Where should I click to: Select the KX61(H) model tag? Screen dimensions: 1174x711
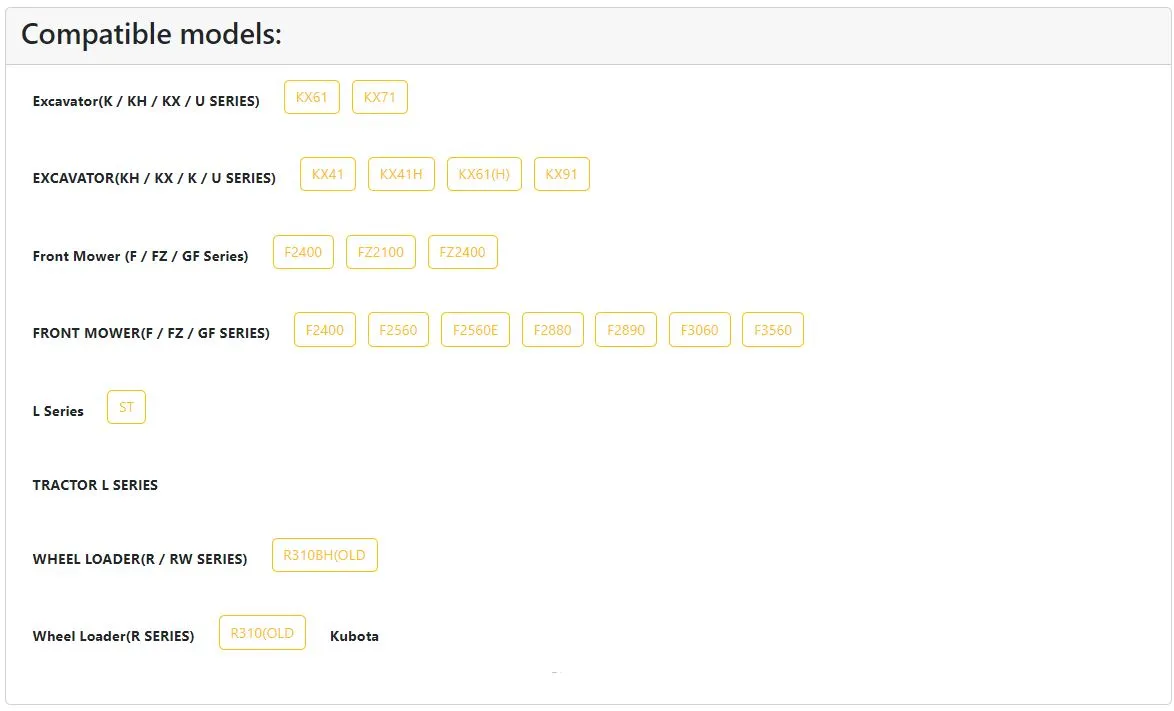[484, 174]
